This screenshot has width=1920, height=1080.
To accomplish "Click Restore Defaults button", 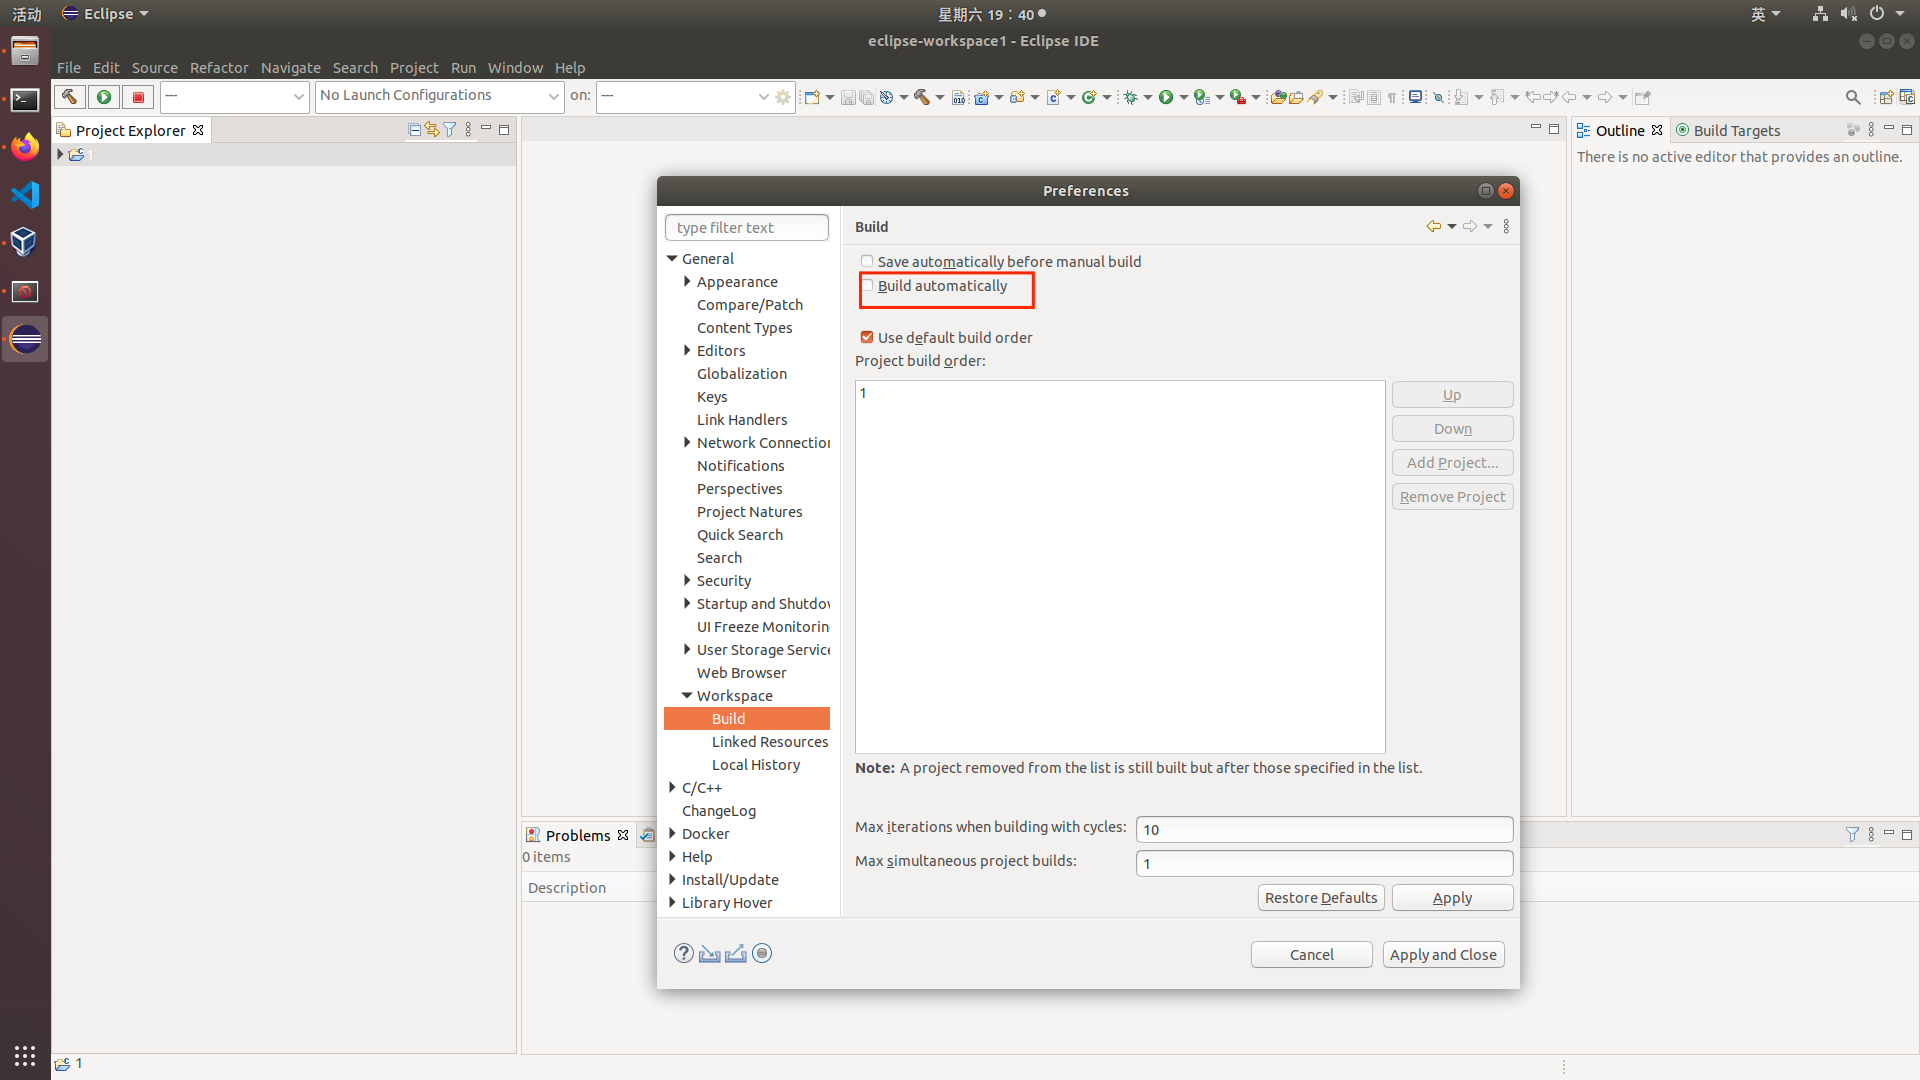I will pos(1321,898).
